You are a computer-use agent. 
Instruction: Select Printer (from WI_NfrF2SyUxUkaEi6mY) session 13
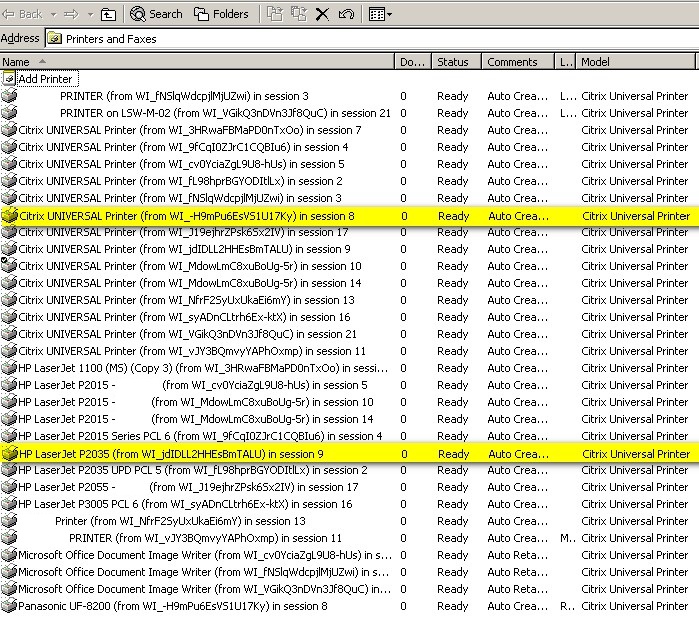click(x=180, y=521)
